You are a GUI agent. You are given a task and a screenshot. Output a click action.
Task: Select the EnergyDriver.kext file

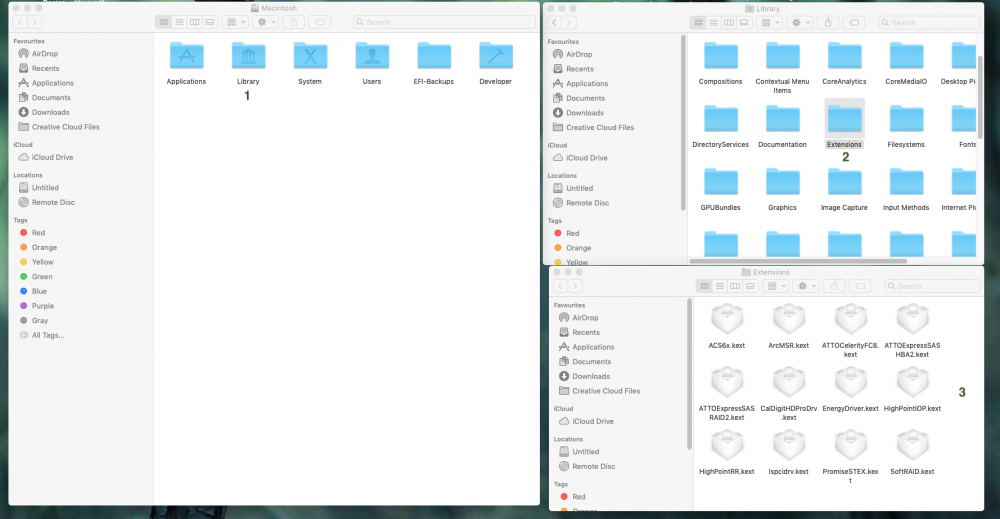[x=851, y=383]
